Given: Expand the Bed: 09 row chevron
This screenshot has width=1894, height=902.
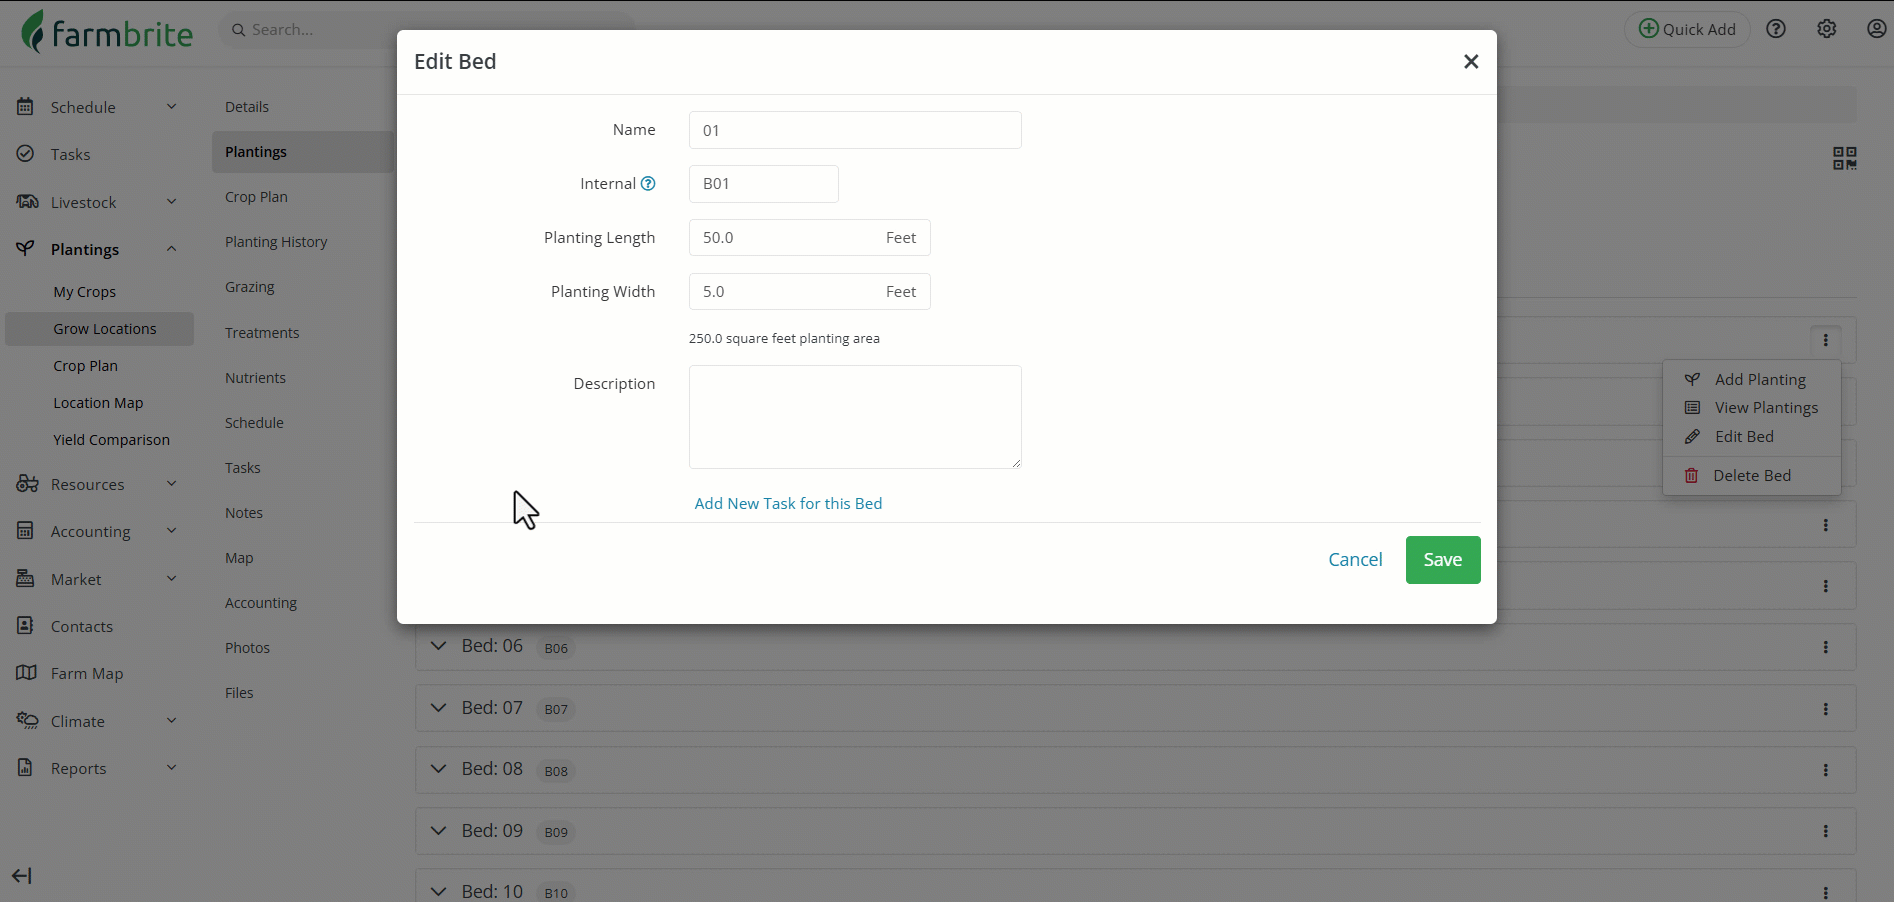Looking at the screenshot, I should (x=438, y=831).
